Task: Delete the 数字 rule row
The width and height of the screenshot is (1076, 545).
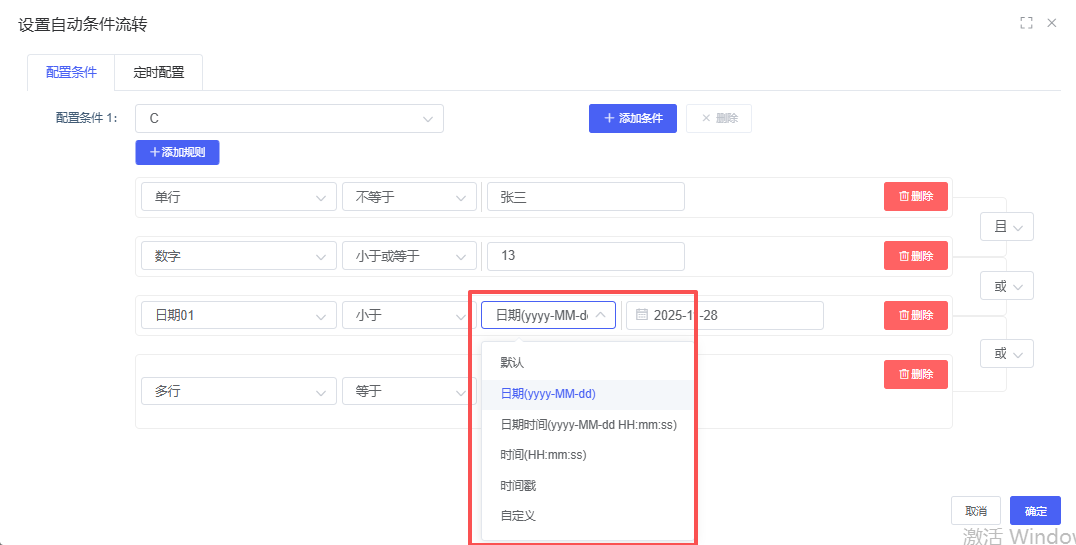Action: (x=915, y=256)
